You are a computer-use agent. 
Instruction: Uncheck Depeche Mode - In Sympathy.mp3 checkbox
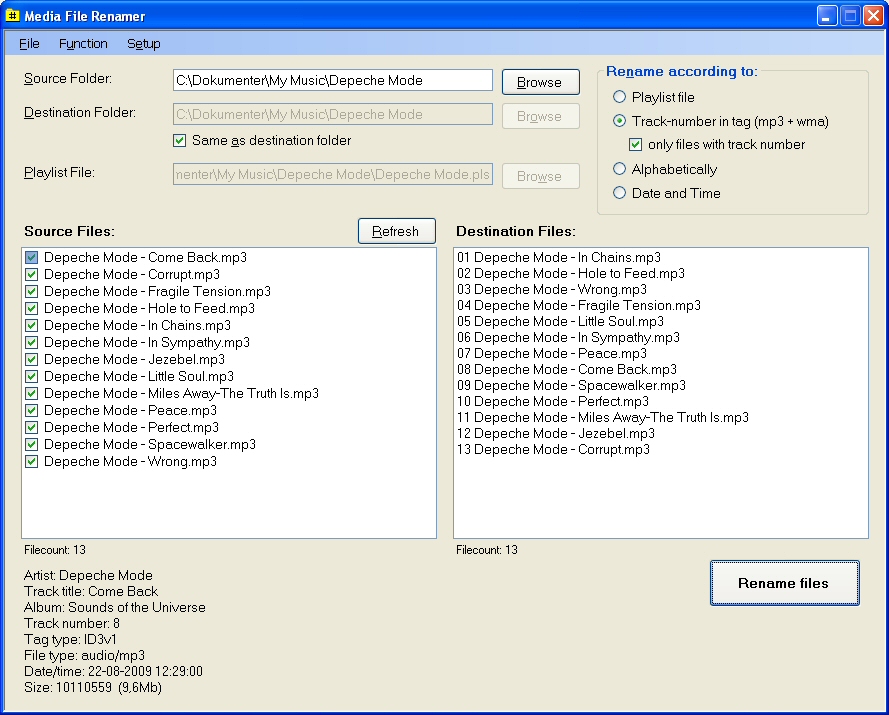[32, 342]
